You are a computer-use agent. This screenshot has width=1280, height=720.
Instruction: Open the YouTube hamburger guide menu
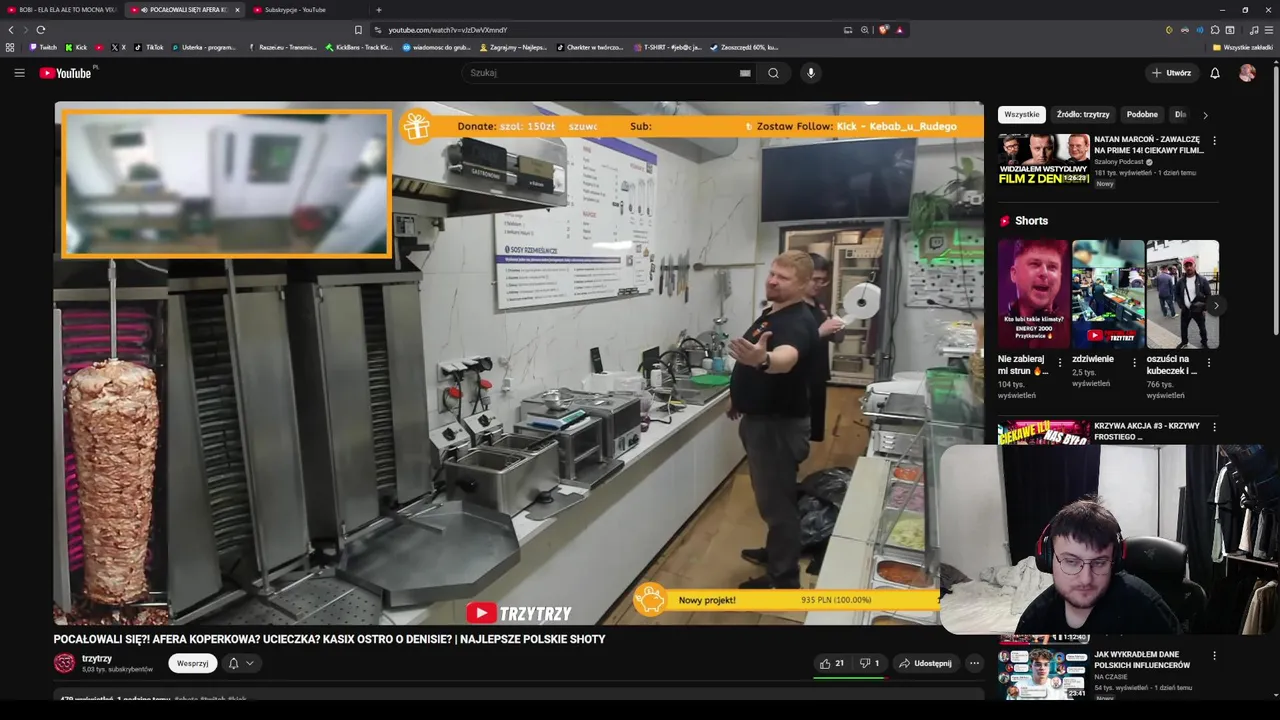19,73
